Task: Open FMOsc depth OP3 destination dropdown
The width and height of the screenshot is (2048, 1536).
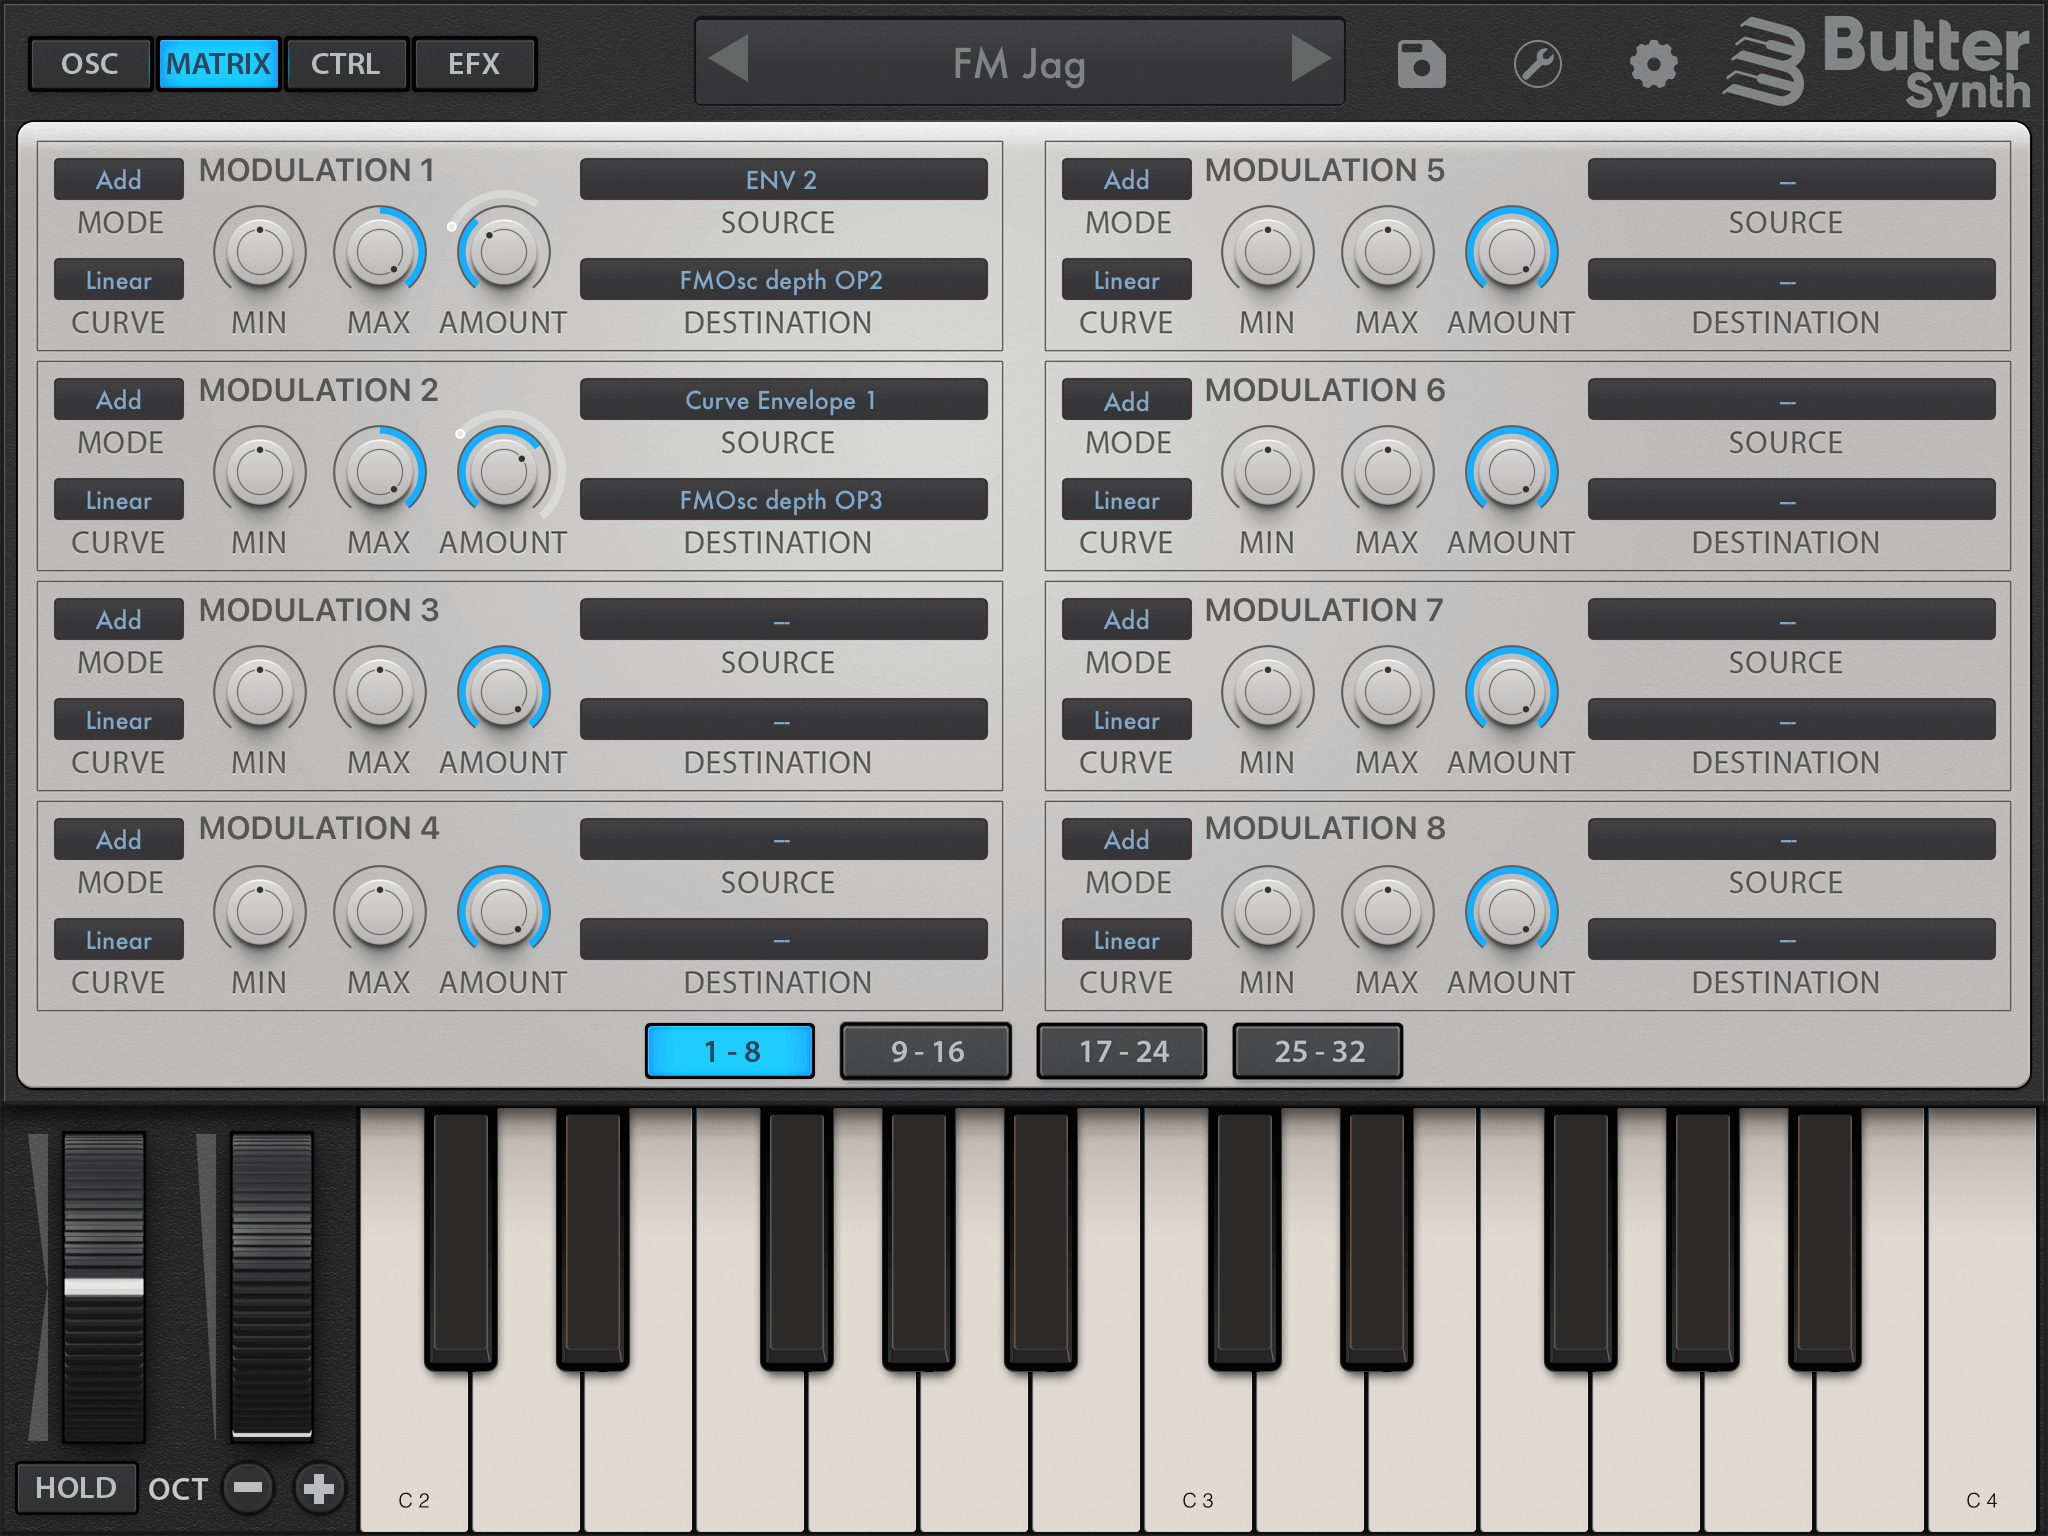Action: (x=782, y=500)
